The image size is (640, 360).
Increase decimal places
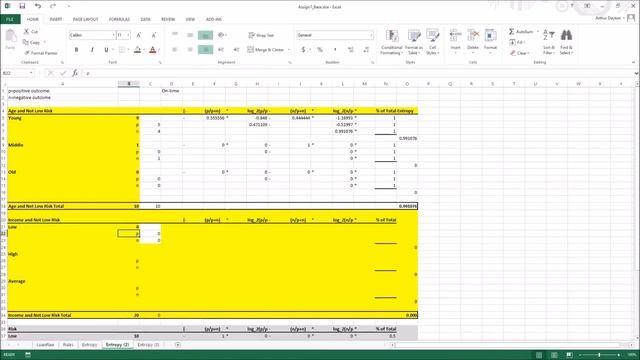tap(350, 50)
